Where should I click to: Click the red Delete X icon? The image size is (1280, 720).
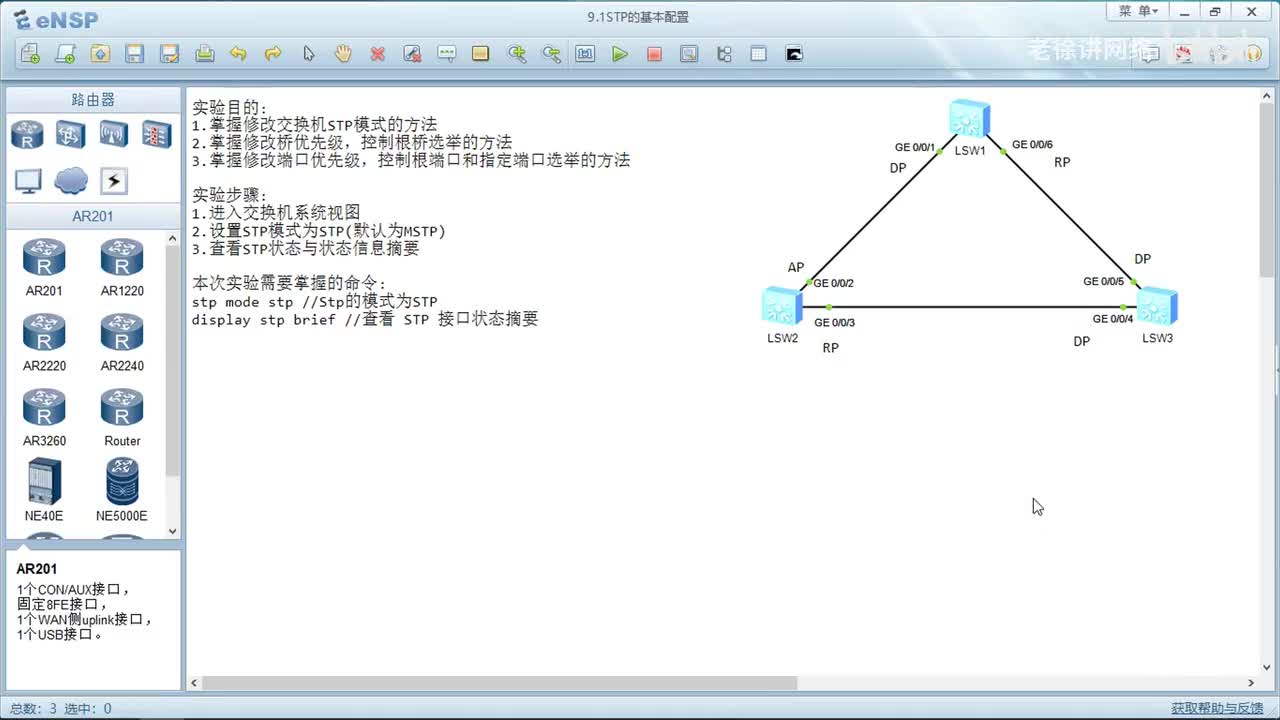[377, 54]
